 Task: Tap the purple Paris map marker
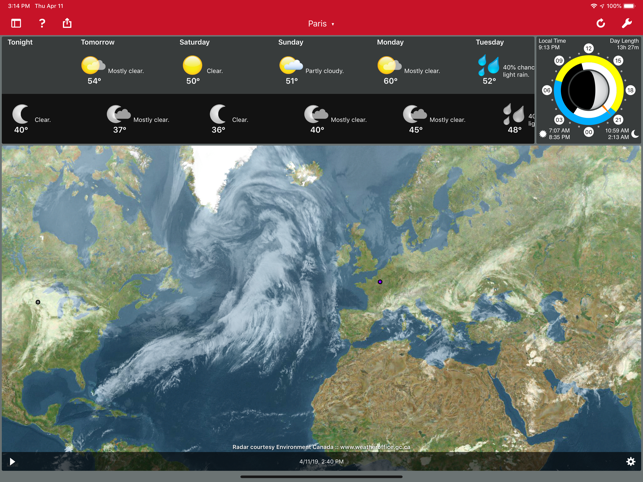(x=380, y=282)
